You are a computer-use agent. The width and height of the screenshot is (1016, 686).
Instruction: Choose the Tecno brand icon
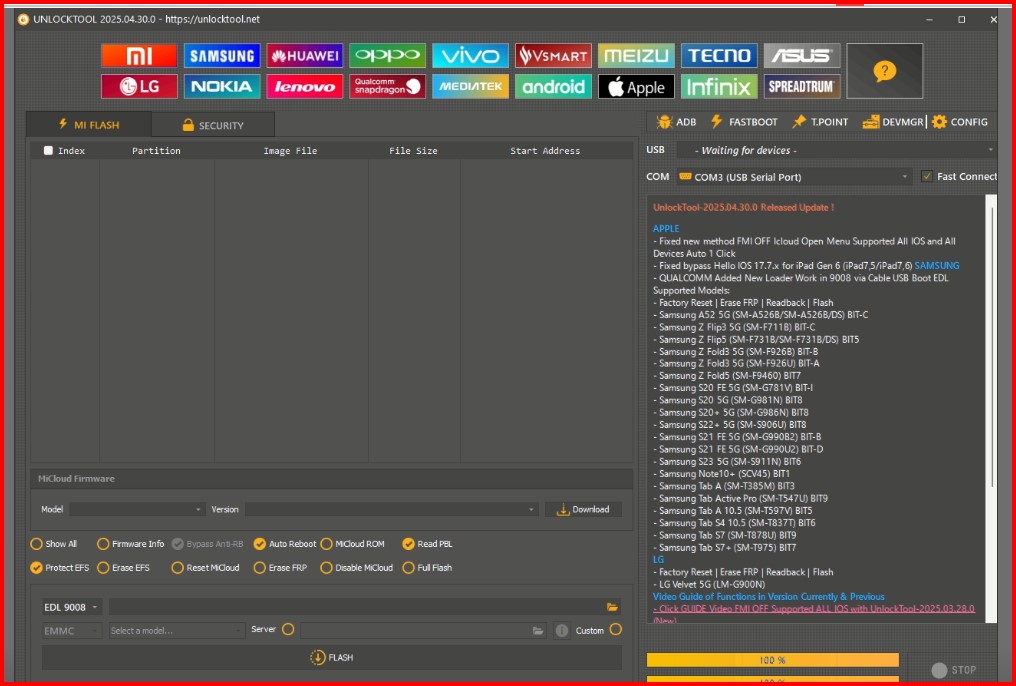pos(719,56)
